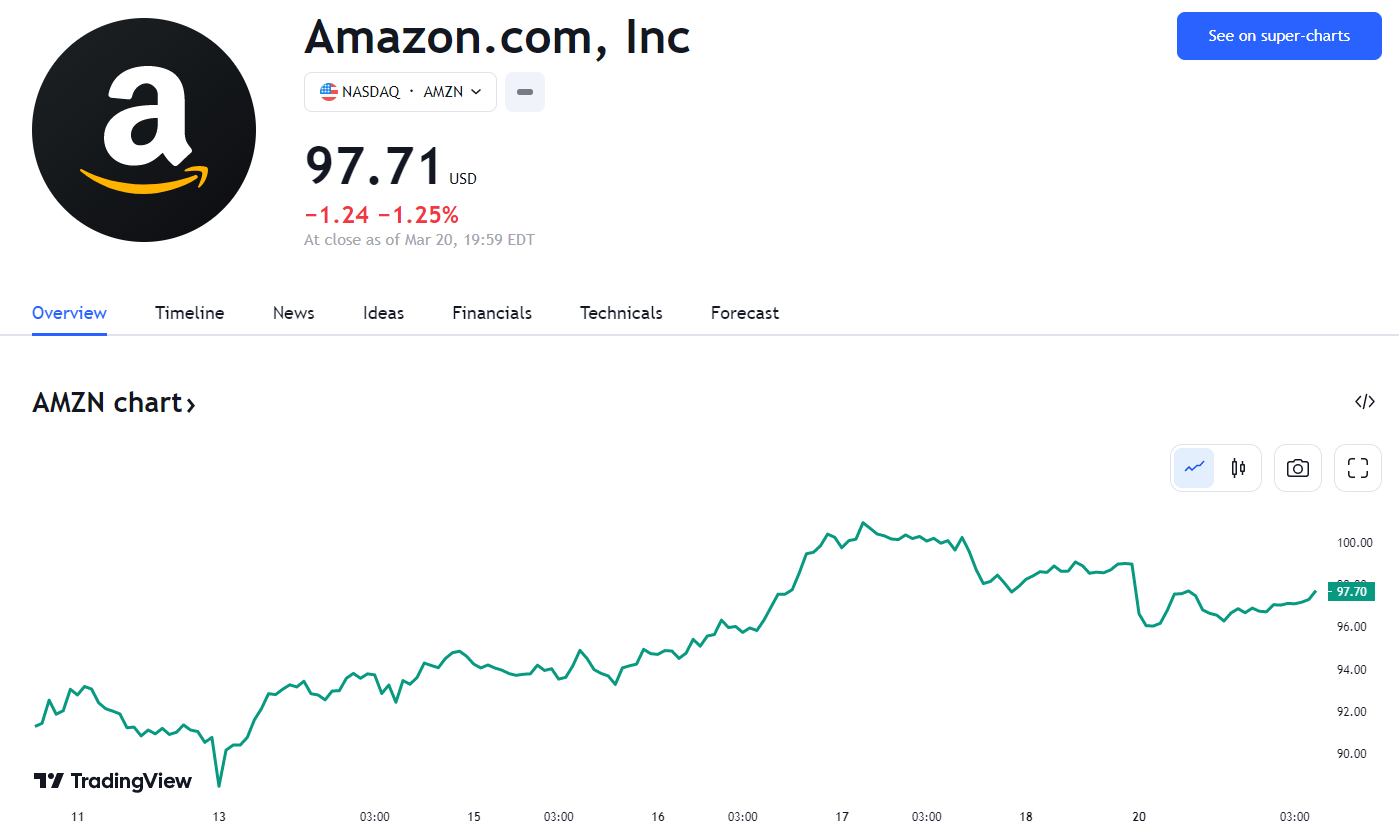This screenshot has width=1399, height=838.
Task: Switch to the Financials tab
Action: click(x=492, y=313)
